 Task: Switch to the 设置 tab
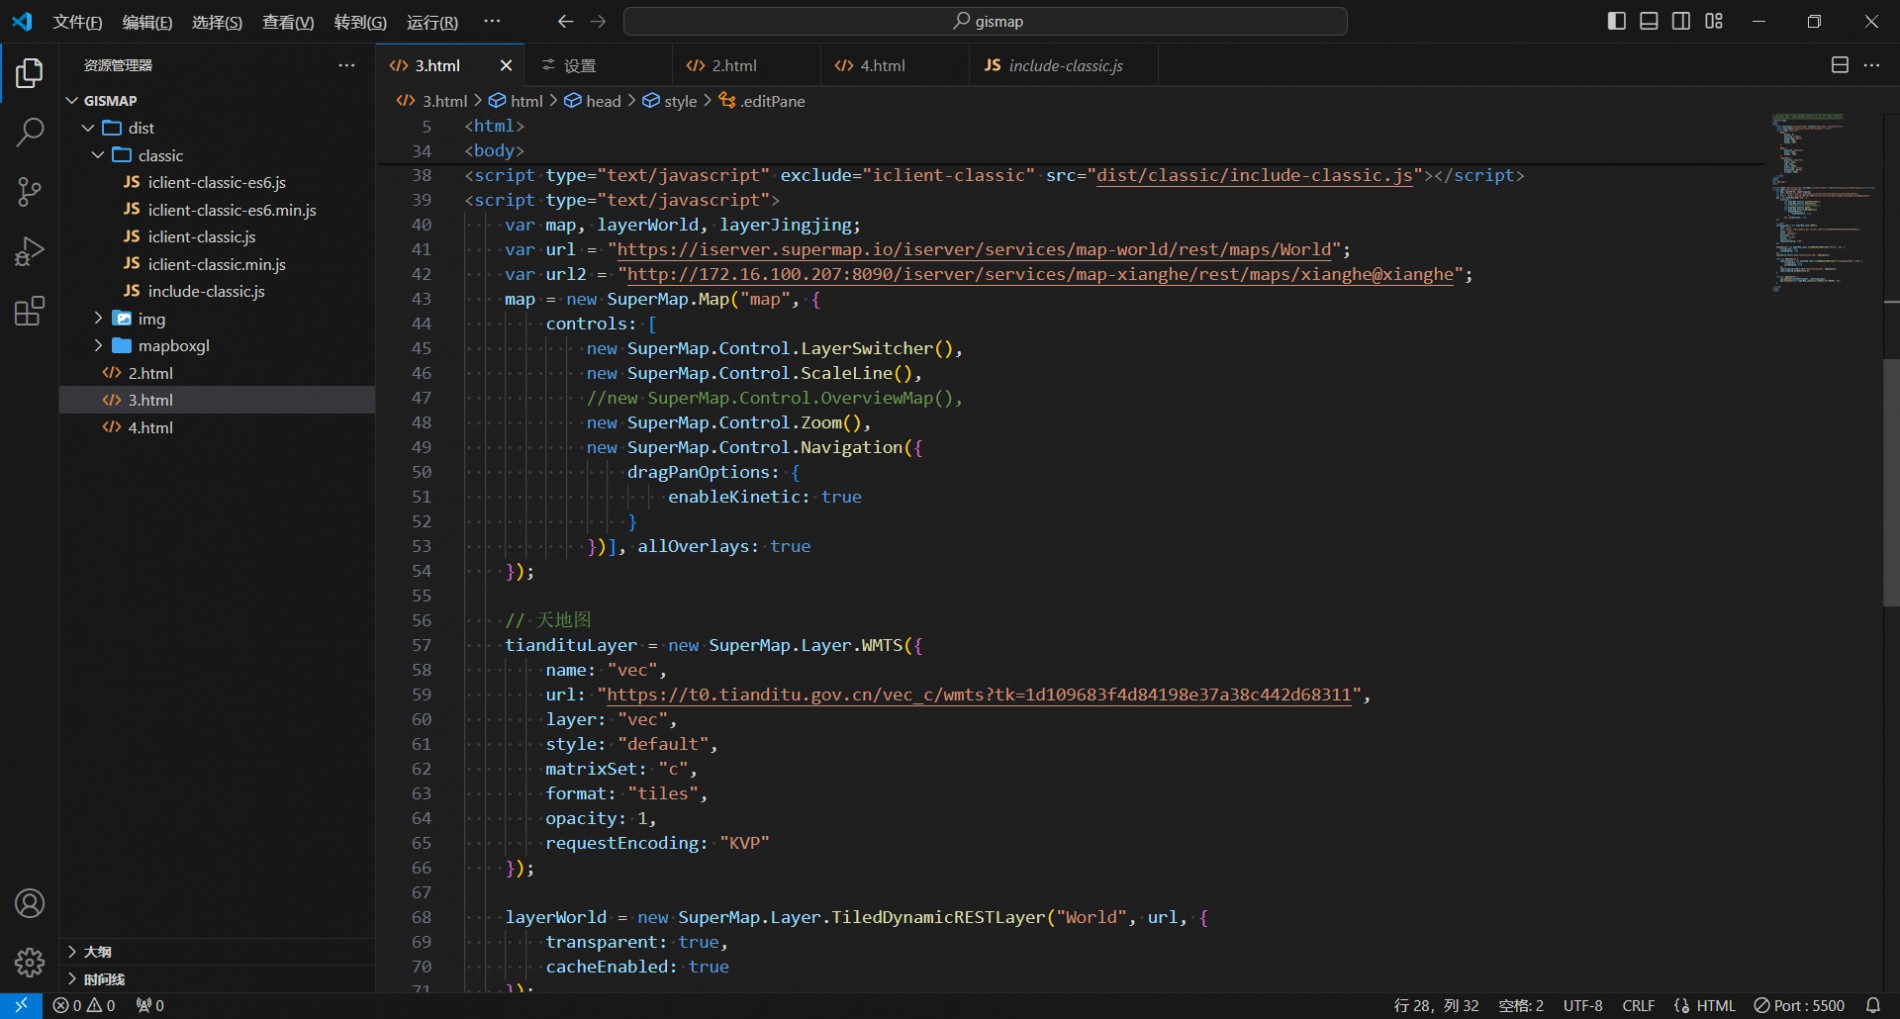point(598,65)
